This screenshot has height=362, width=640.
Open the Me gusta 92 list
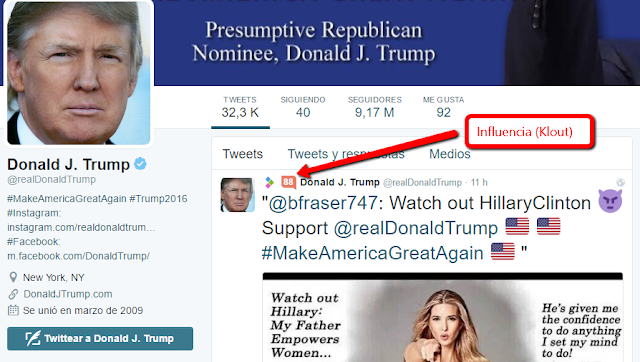[443, 107]
